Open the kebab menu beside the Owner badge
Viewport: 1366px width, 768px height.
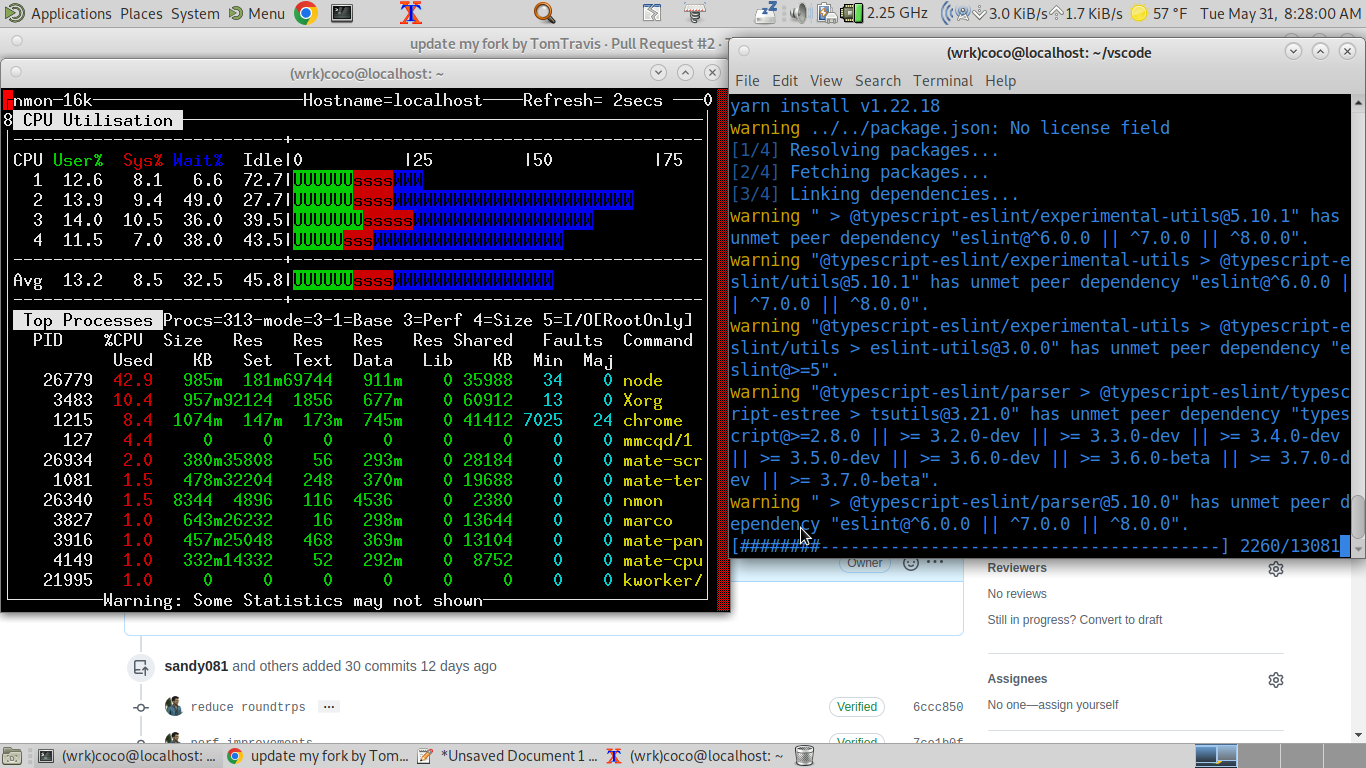click(x=935, y=563)
